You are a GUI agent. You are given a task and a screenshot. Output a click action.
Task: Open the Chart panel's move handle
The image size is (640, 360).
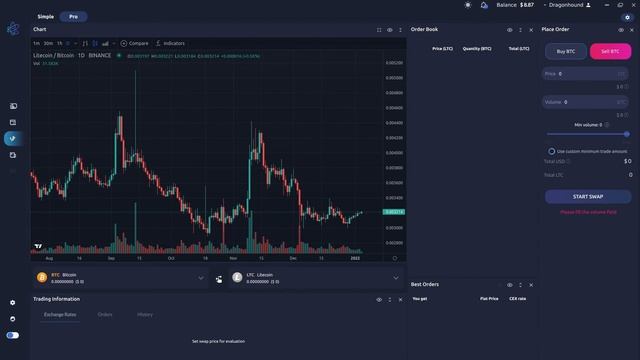pos(400,30)
